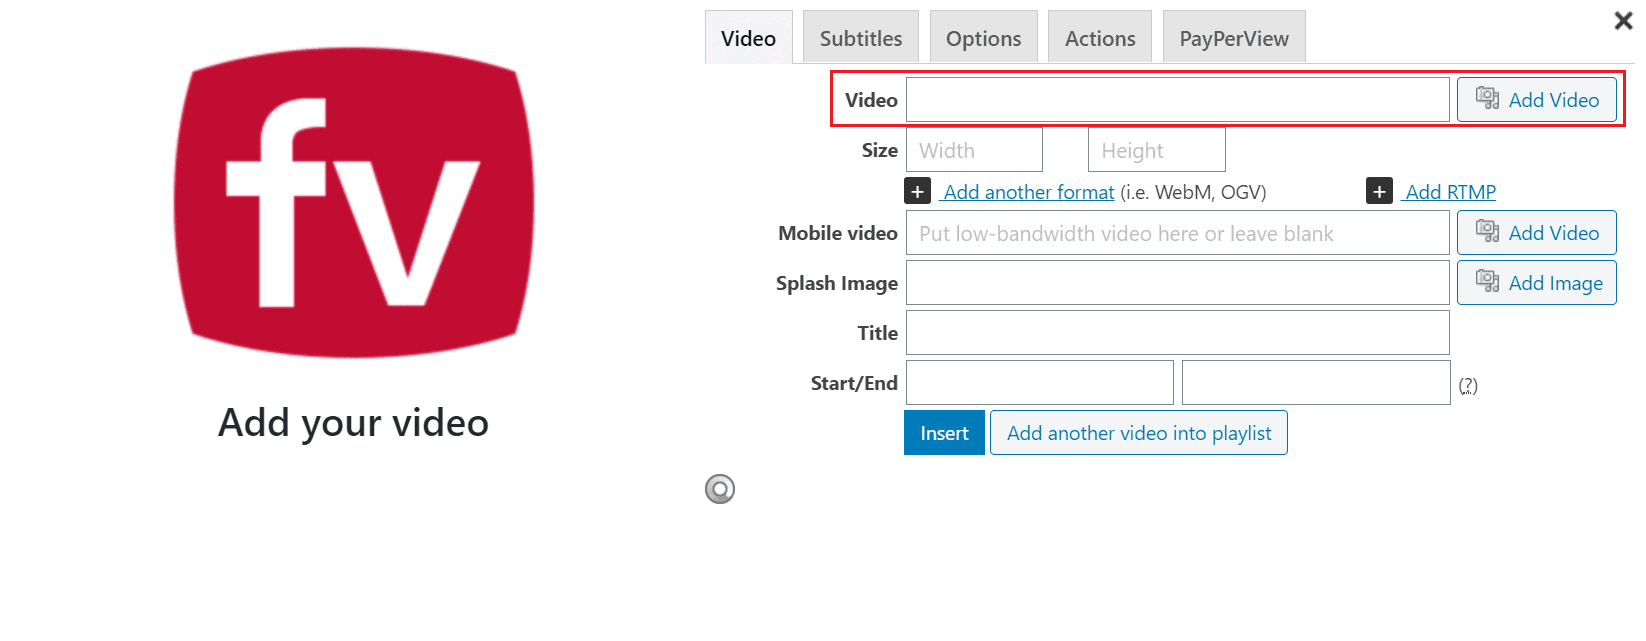
Task: Click the (?) help icon for Start/End
Action: click(x=1468, y=385)
